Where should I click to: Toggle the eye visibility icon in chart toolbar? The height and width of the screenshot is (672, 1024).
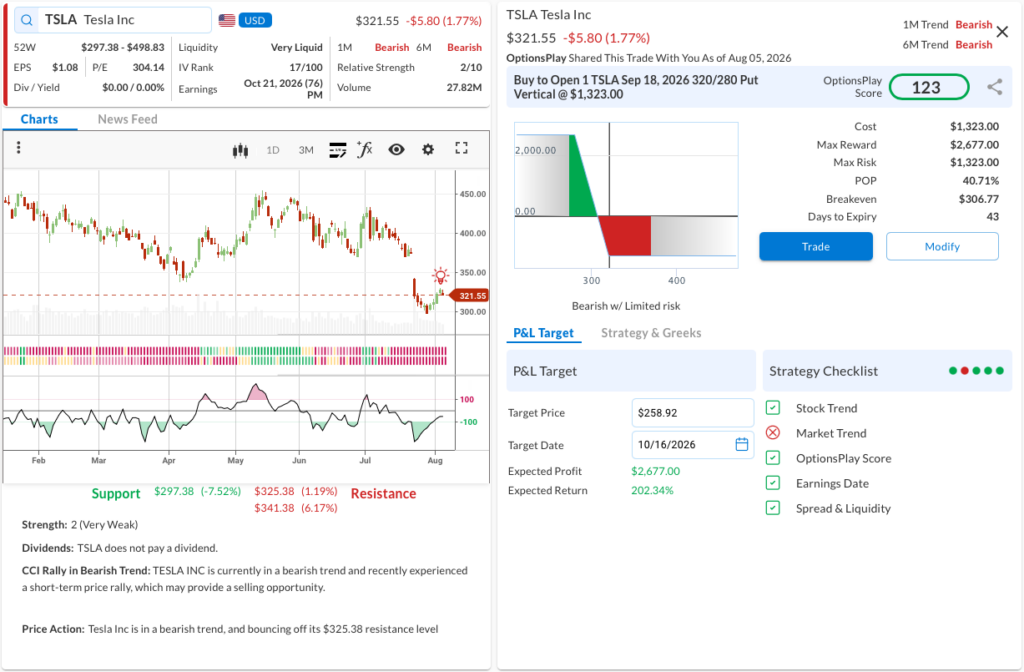coord(396,150)
